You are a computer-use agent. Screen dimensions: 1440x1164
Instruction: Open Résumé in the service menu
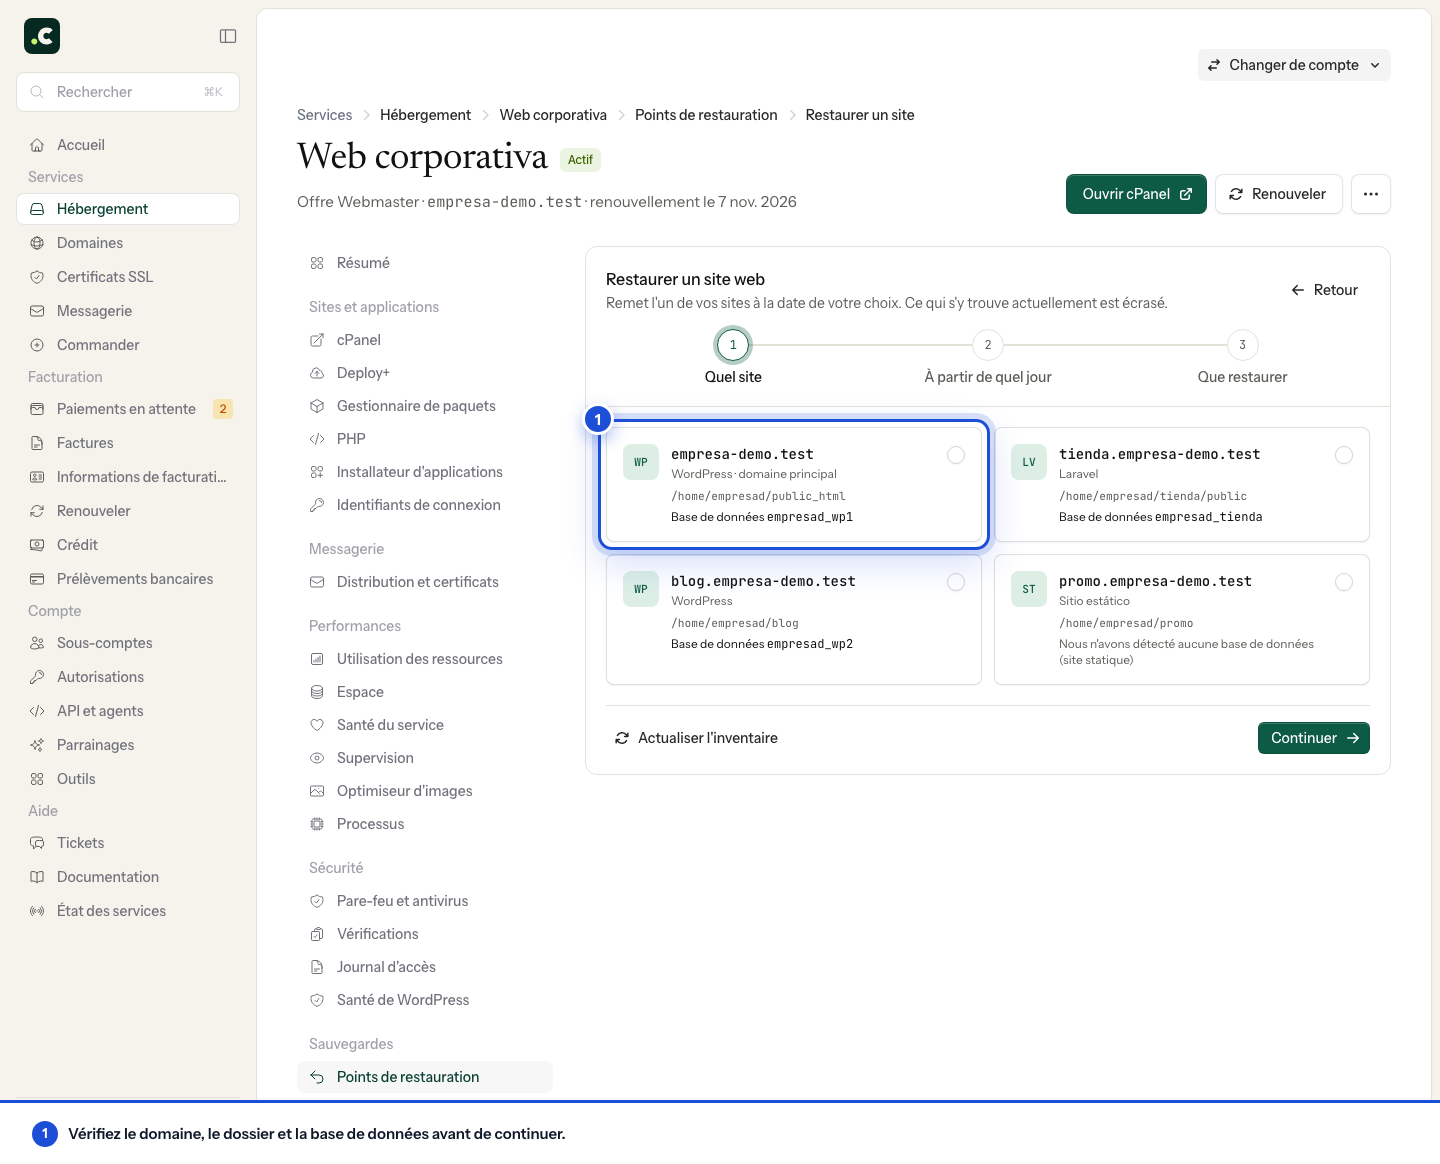point(425,263)
